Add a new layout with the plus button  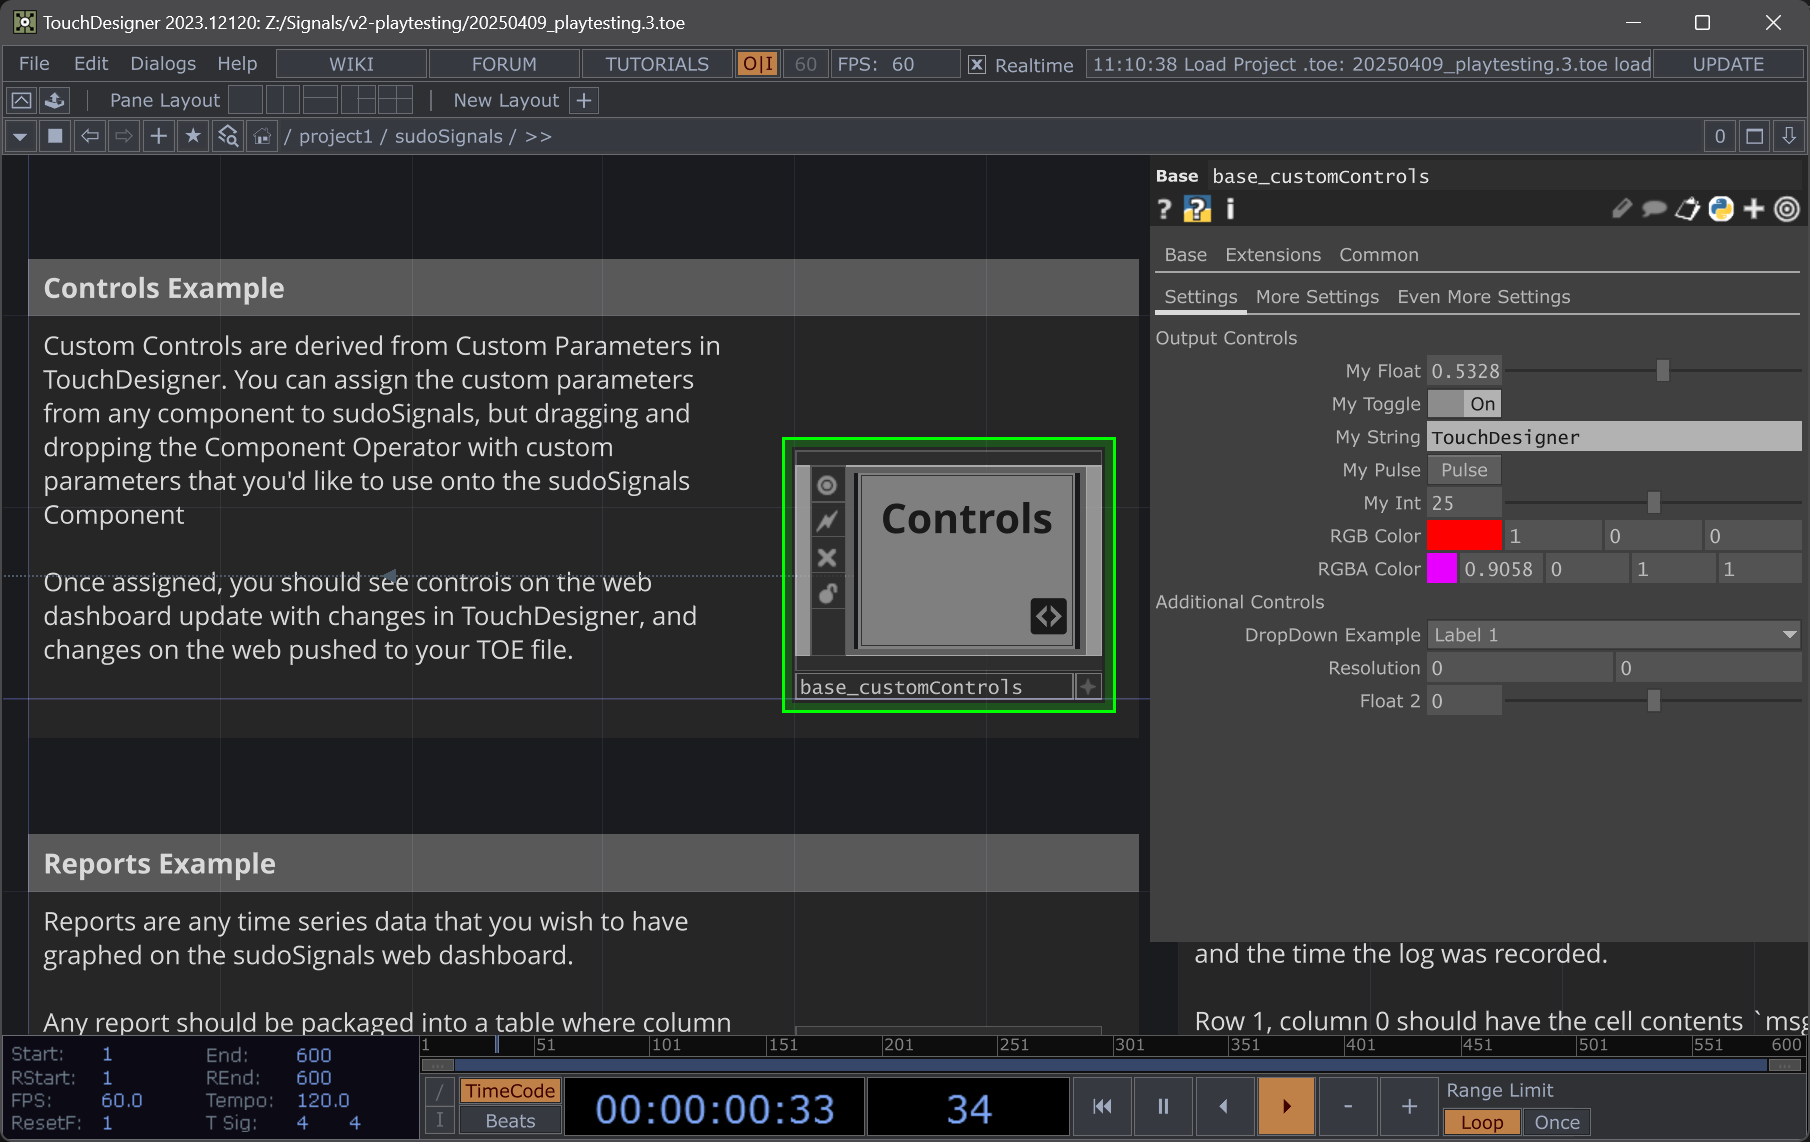pos(584,100)
